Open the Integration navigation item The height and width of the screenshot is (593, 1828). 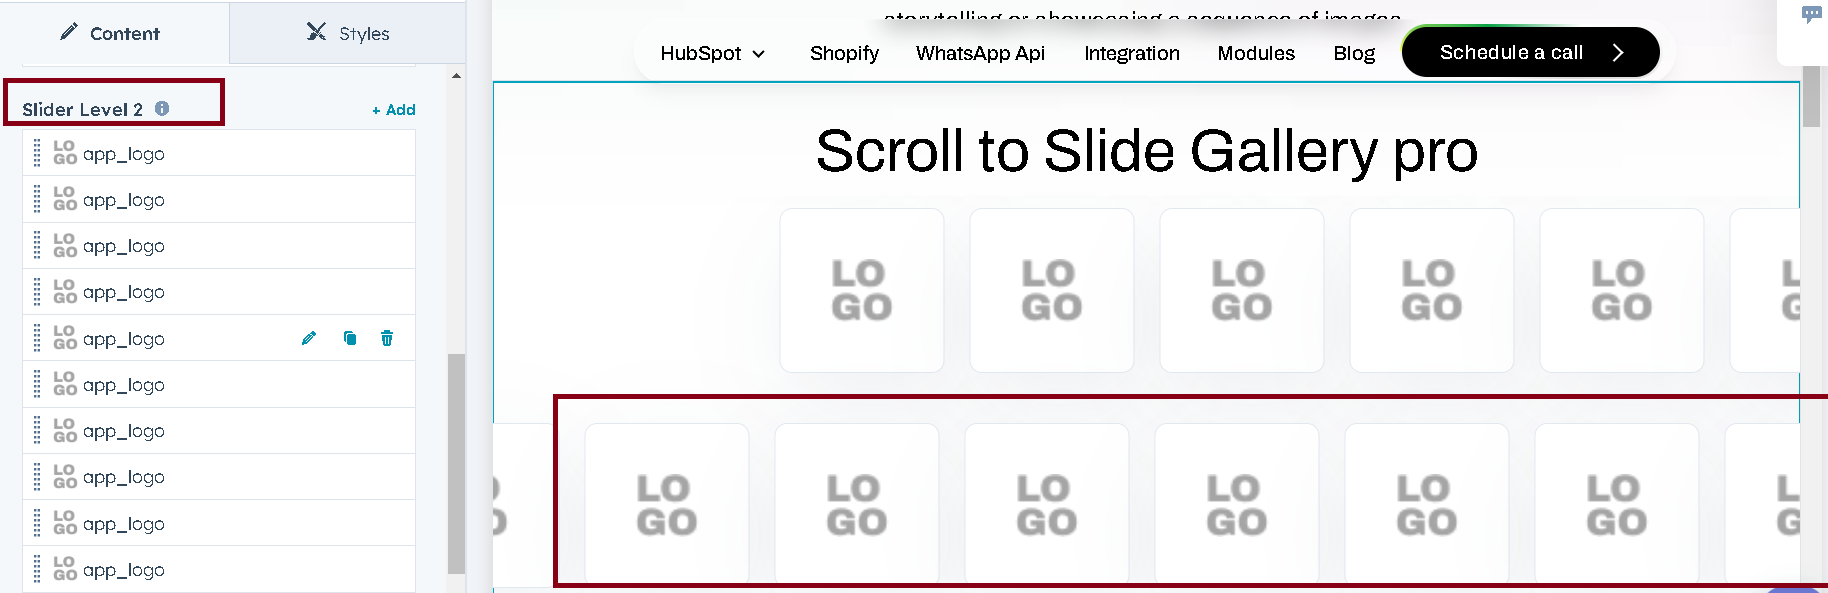1132,53
